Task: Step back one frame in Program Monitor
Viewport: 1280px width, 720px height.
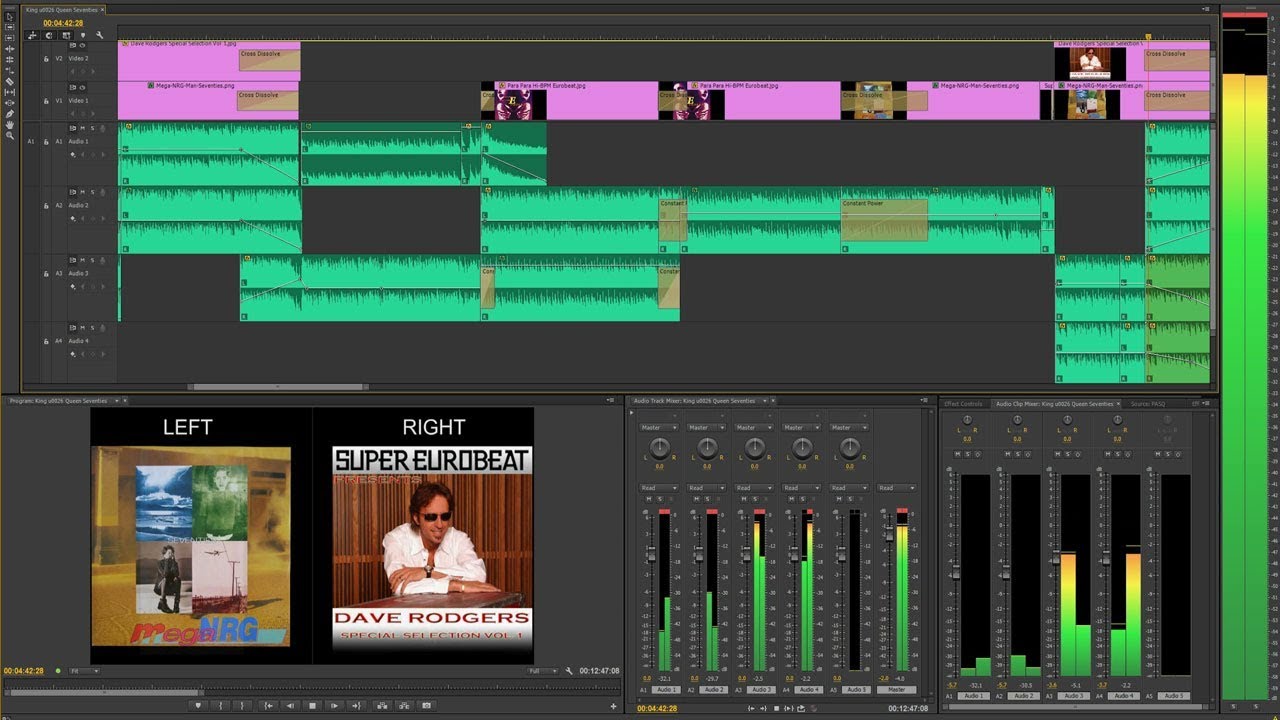Action: click(x=290, y=706)
